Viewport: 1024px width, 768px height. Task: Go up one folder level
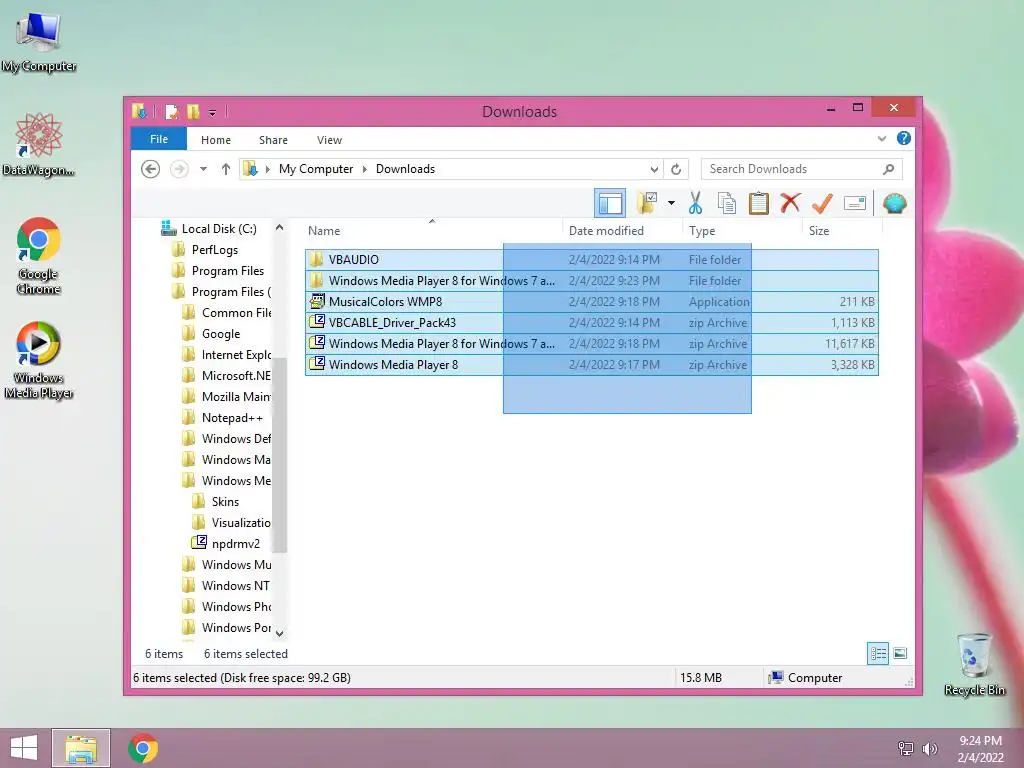click(x=226, y=169)
